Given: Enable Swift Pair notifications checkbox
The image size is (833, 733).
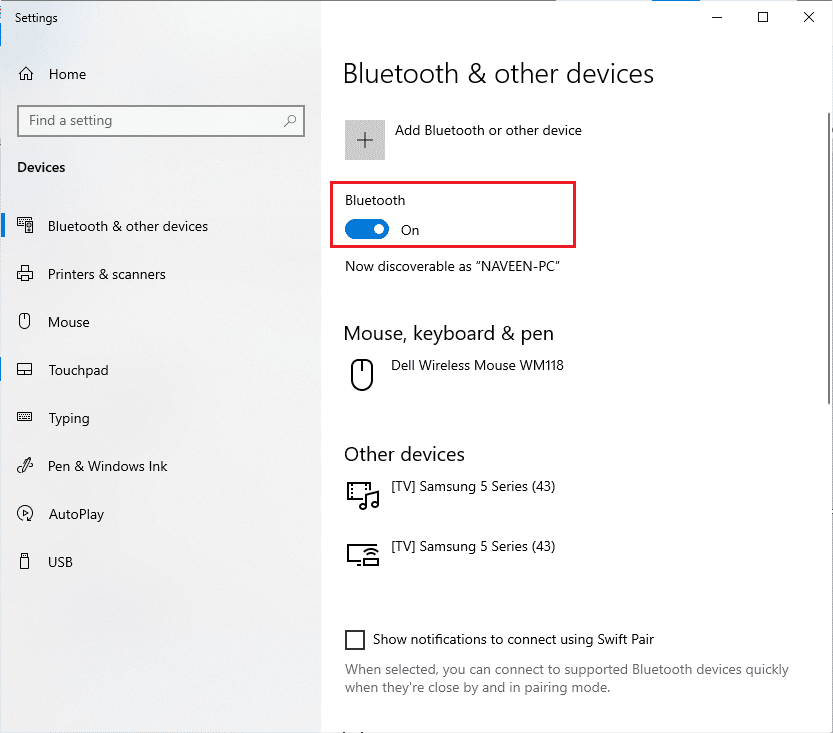Looking at the screenshot, I should point(355,639).
